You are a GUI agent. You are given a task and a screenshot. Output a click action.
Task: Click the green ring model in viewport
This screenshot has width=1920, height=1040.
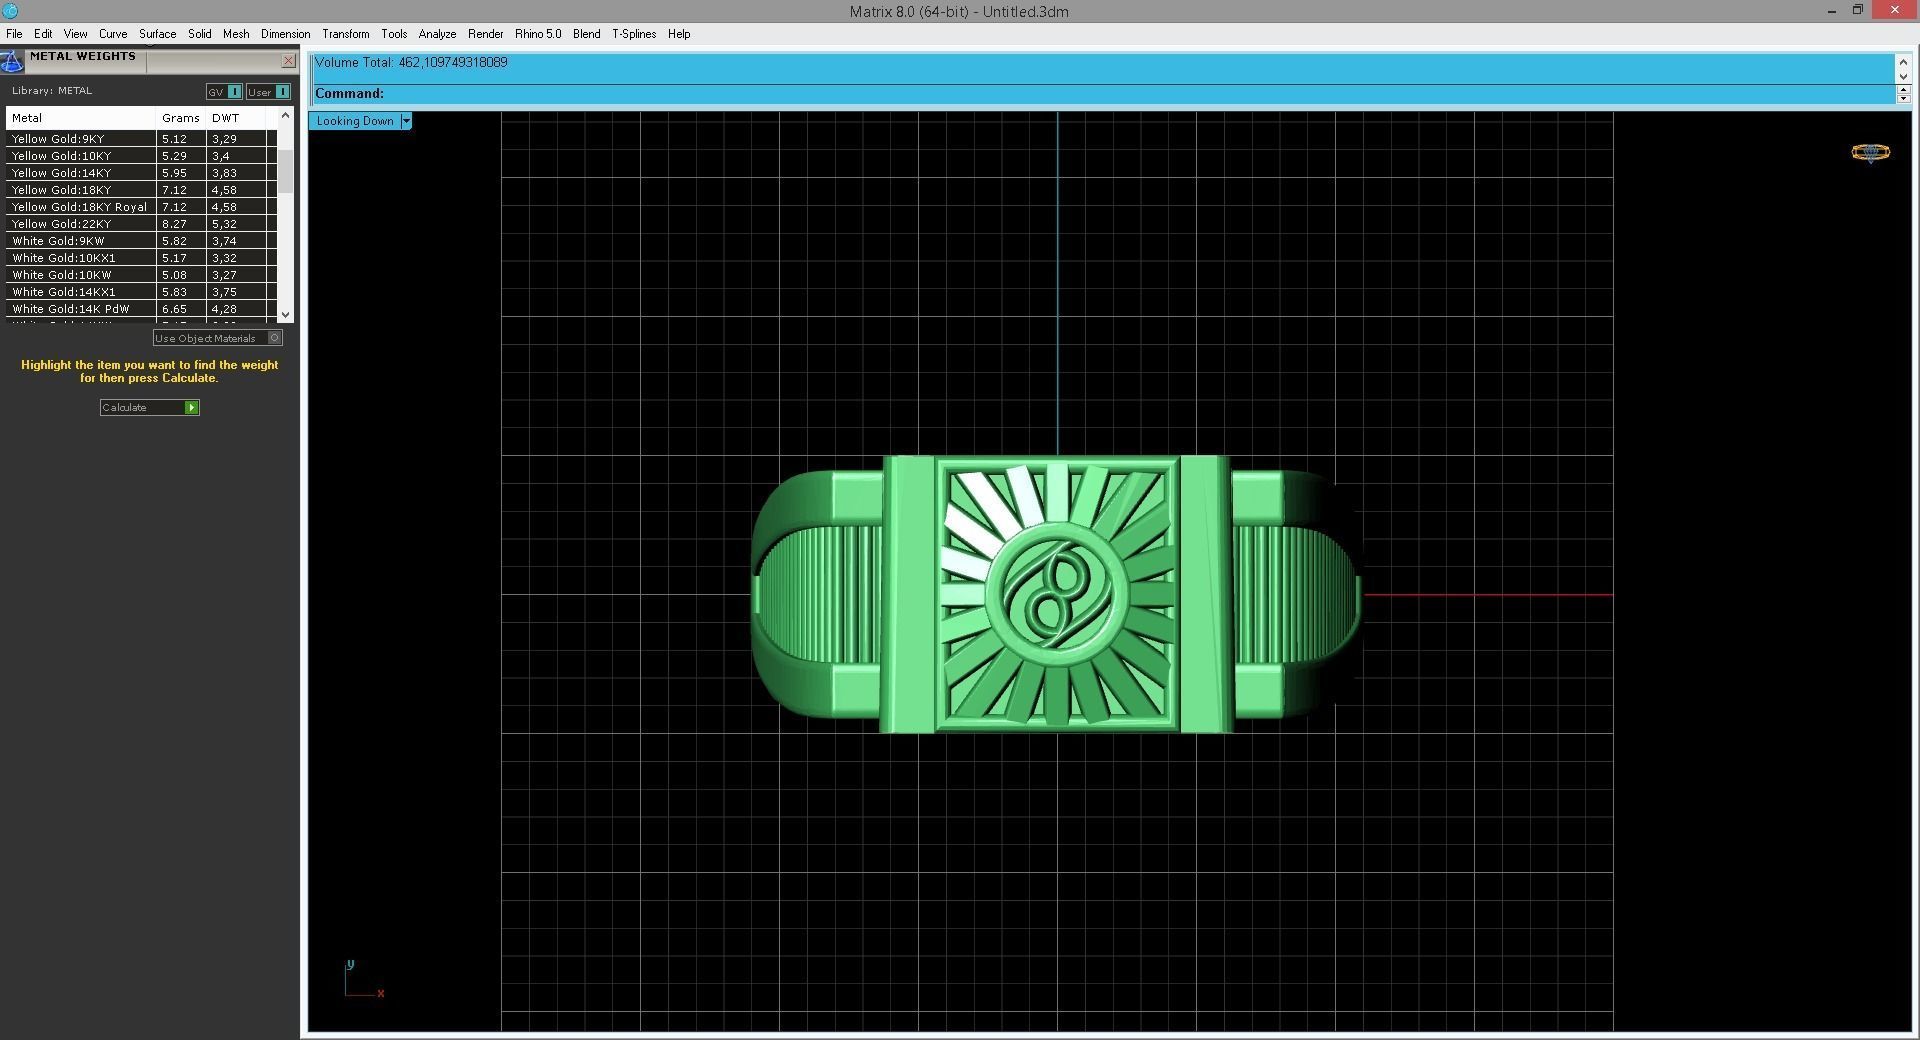[1056, 594]
